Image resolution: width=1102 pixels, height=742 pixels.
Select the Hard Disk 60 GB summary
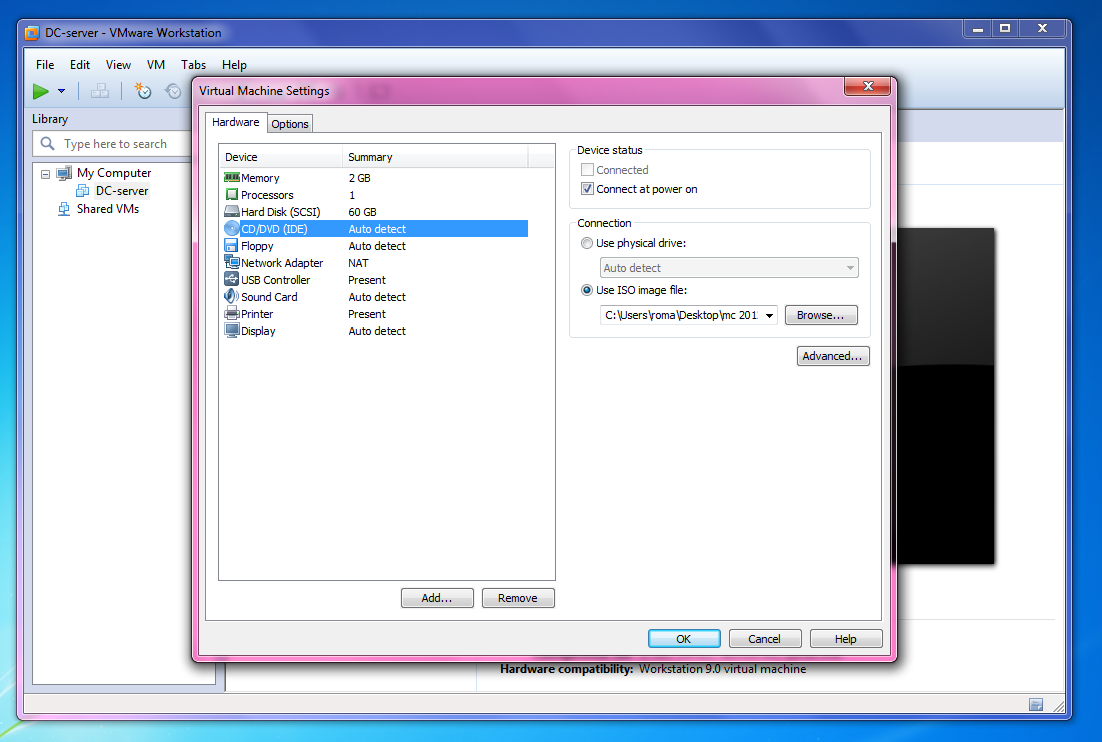click(x=363, y=212)
